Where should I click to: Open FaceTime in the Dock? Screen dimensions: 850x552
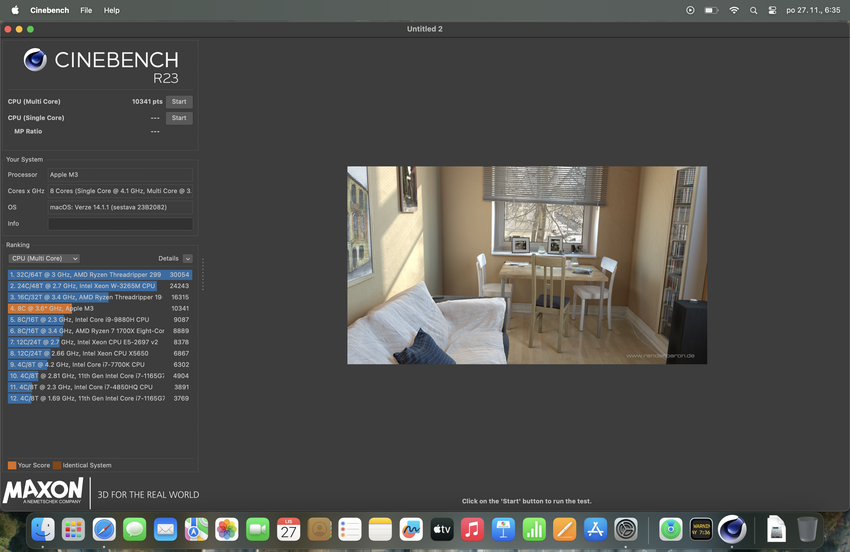tap(257, 529)
